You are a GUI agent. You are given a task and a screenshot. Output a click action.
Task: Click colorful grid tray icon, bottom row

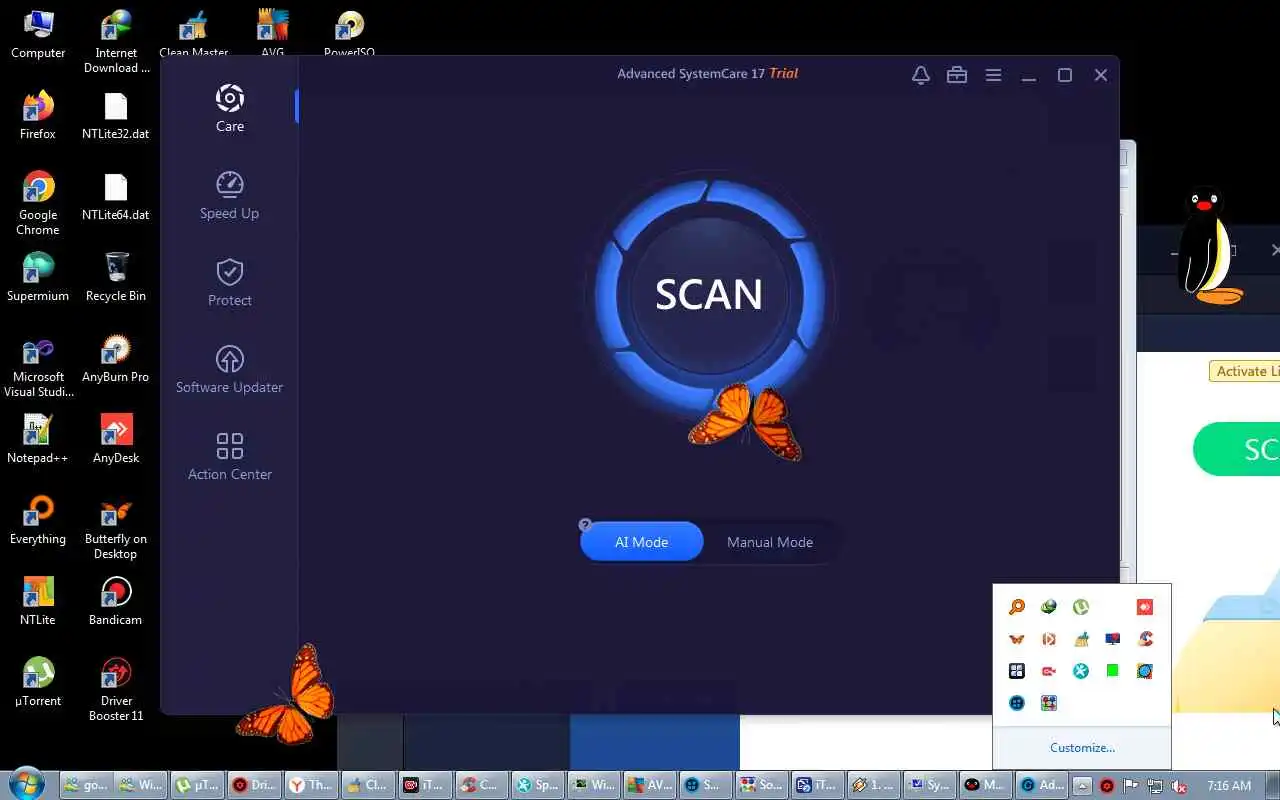click(x=1049, y=703)
